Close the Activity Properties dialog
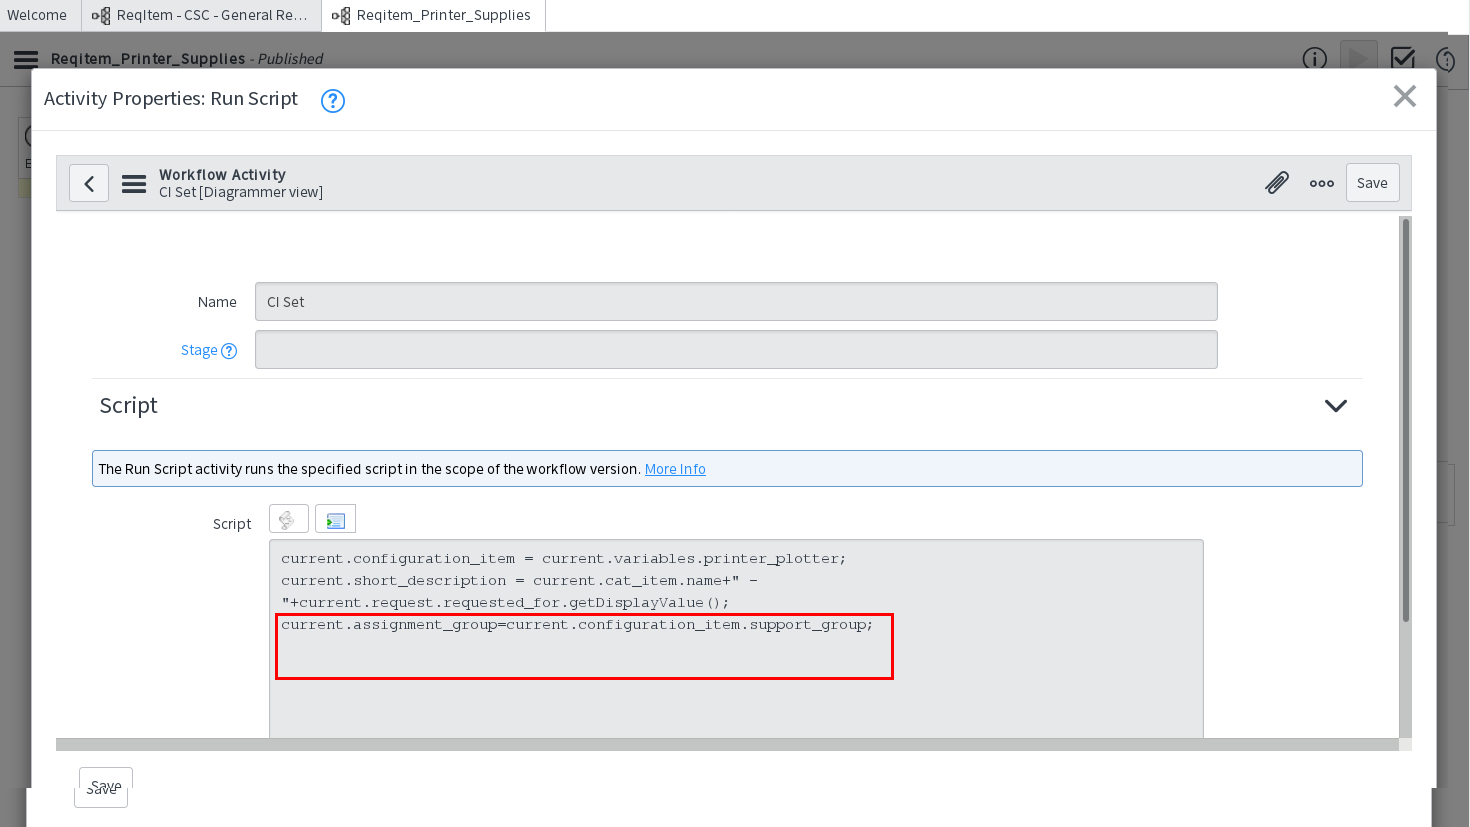This screenshot has height=827, width=1470. click(1405, 96)
